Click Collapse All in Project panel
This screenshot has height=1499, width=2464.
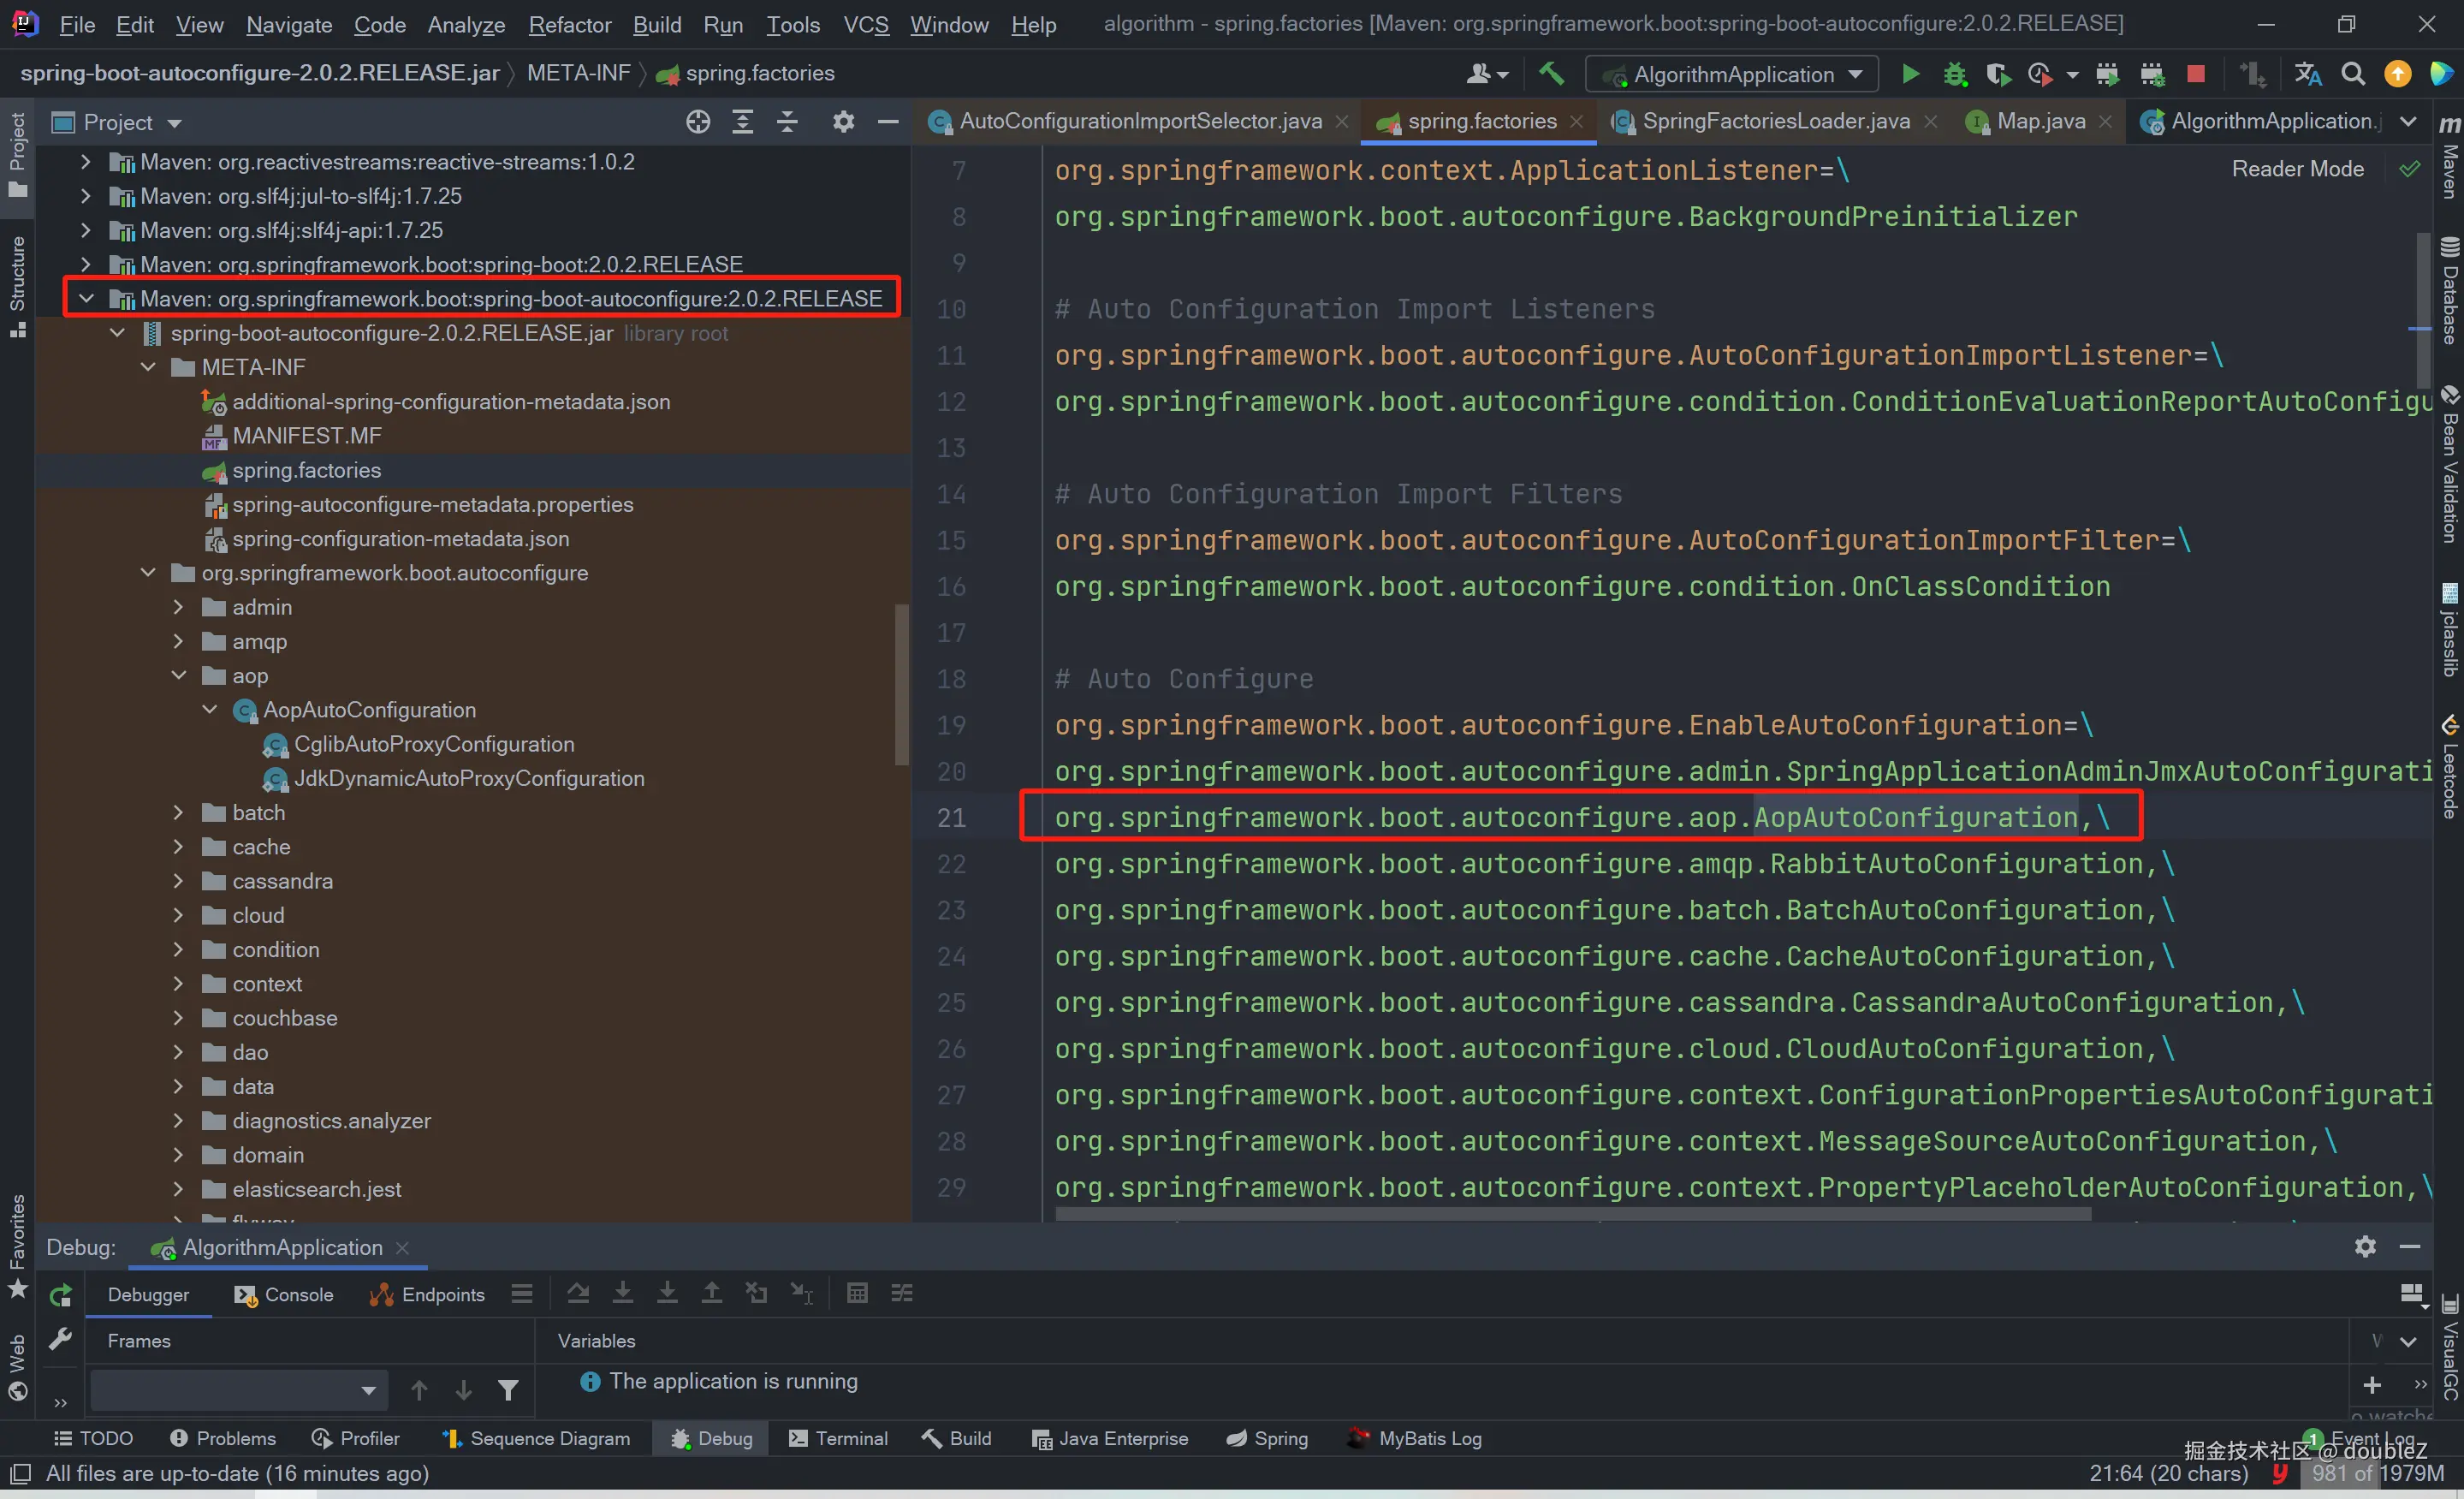pyautogui.click(x=787, y=122)
